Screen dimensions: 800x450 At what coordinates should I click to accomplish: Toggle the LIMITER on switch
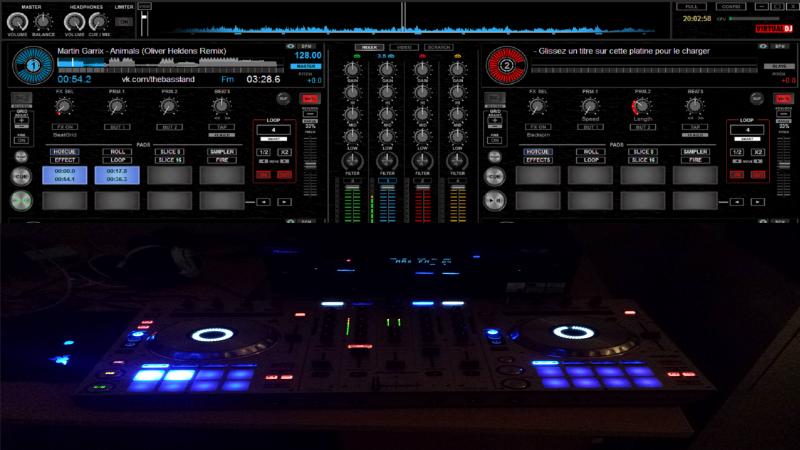(124, 22)
